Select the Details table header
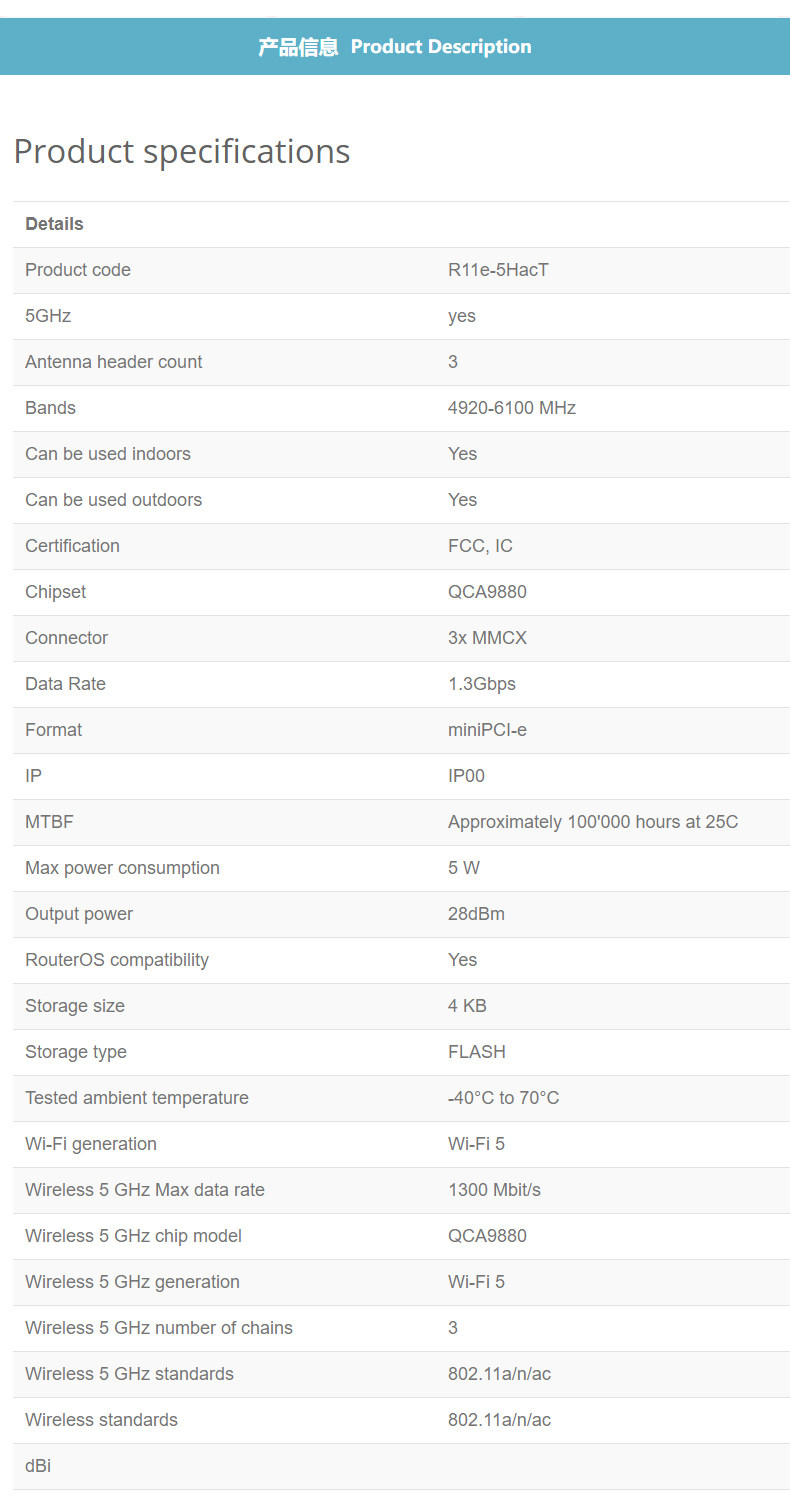The height and width of the screenshot is (1503, 790). [x=54, y=224]
